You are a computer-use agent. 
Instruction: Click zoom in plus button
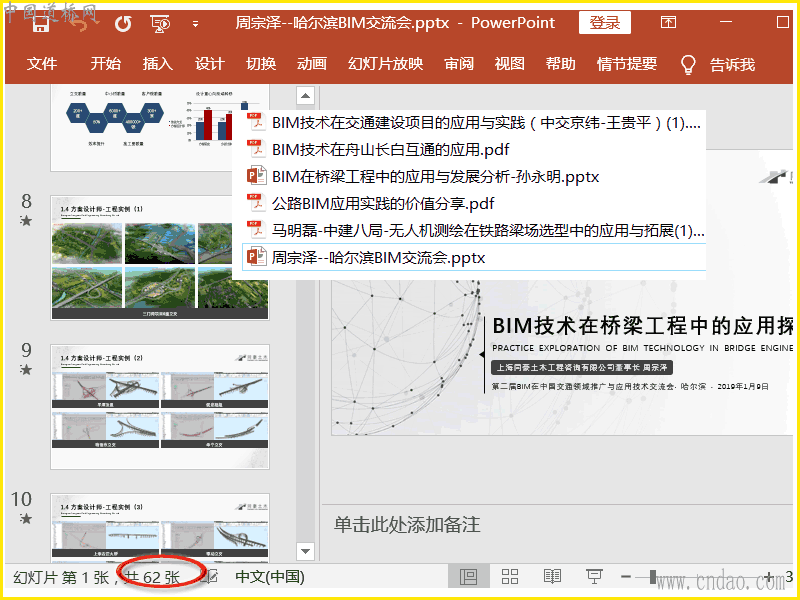click(x=769, y=577)
